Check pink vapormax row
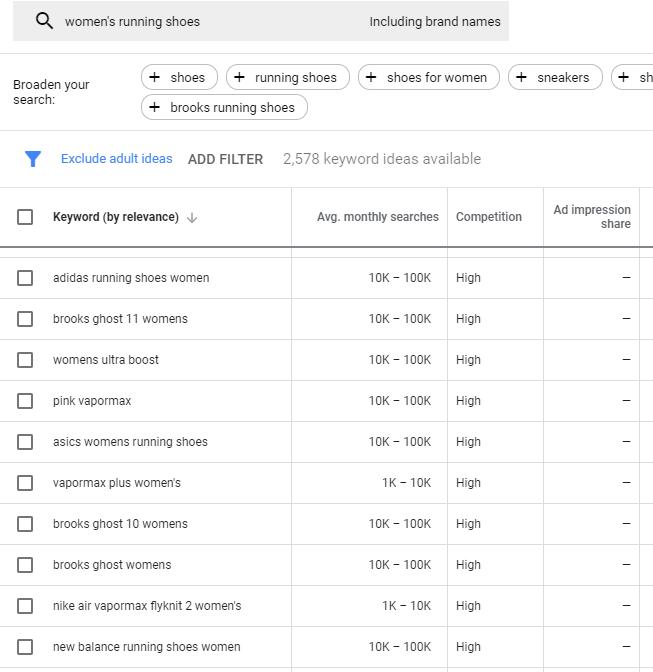Image resolution: width=653 pixels, height=672 pixels. [25, 401]
